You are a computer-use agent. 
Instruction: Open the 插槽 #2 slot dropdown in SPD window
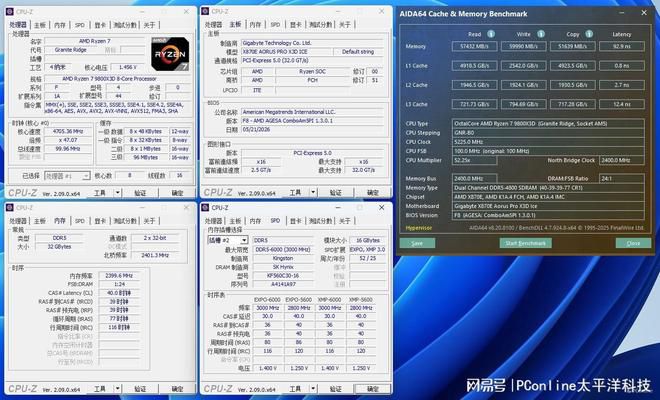pyautogui.click(x=244, y=240)
